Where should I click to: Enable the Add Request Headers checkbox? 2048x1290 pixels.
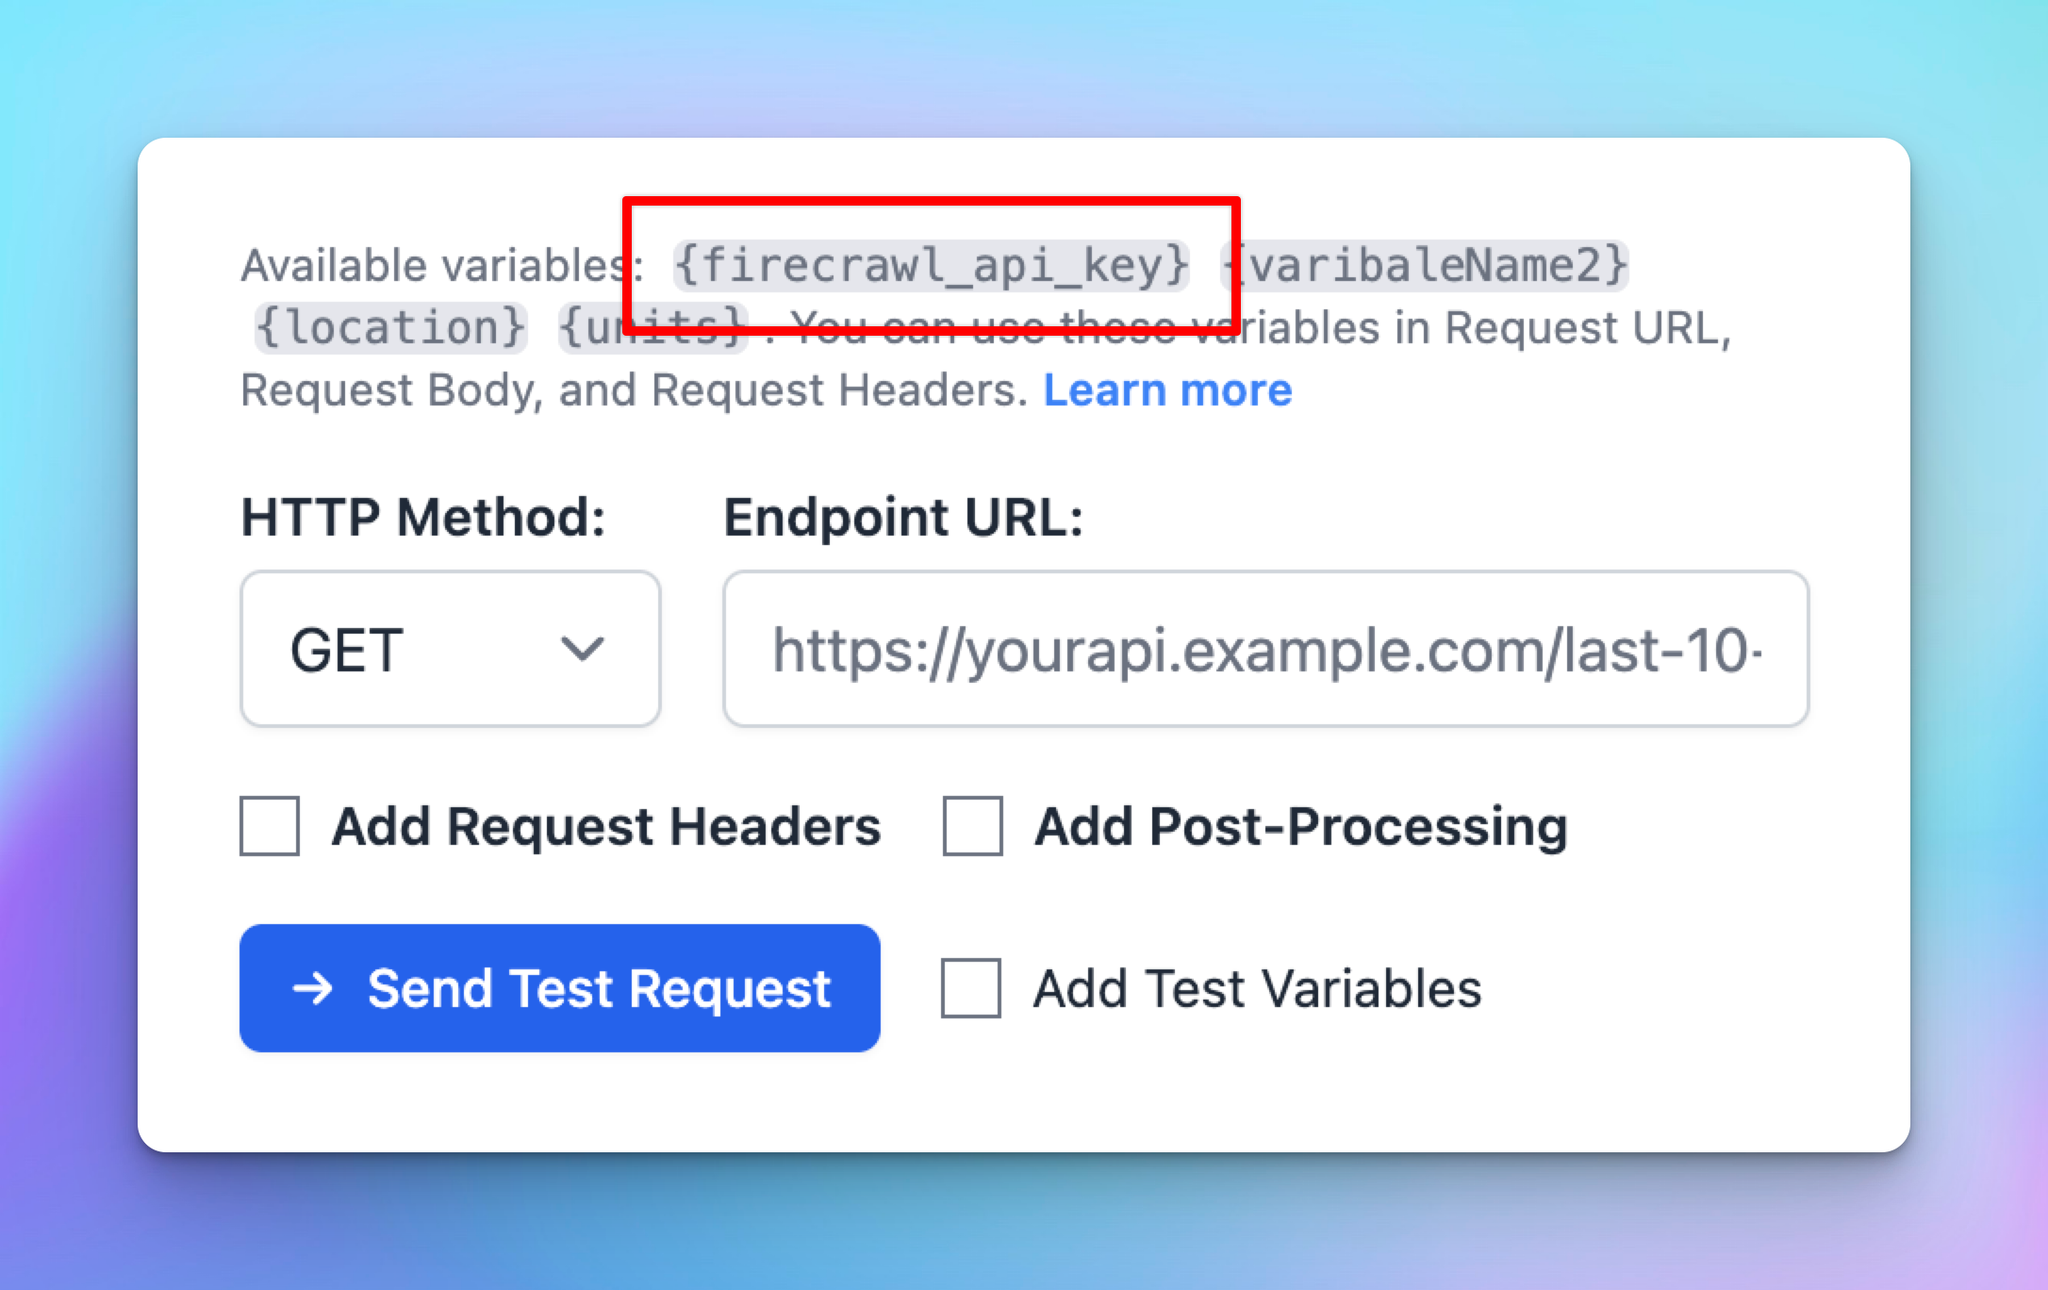coord(270,826)
